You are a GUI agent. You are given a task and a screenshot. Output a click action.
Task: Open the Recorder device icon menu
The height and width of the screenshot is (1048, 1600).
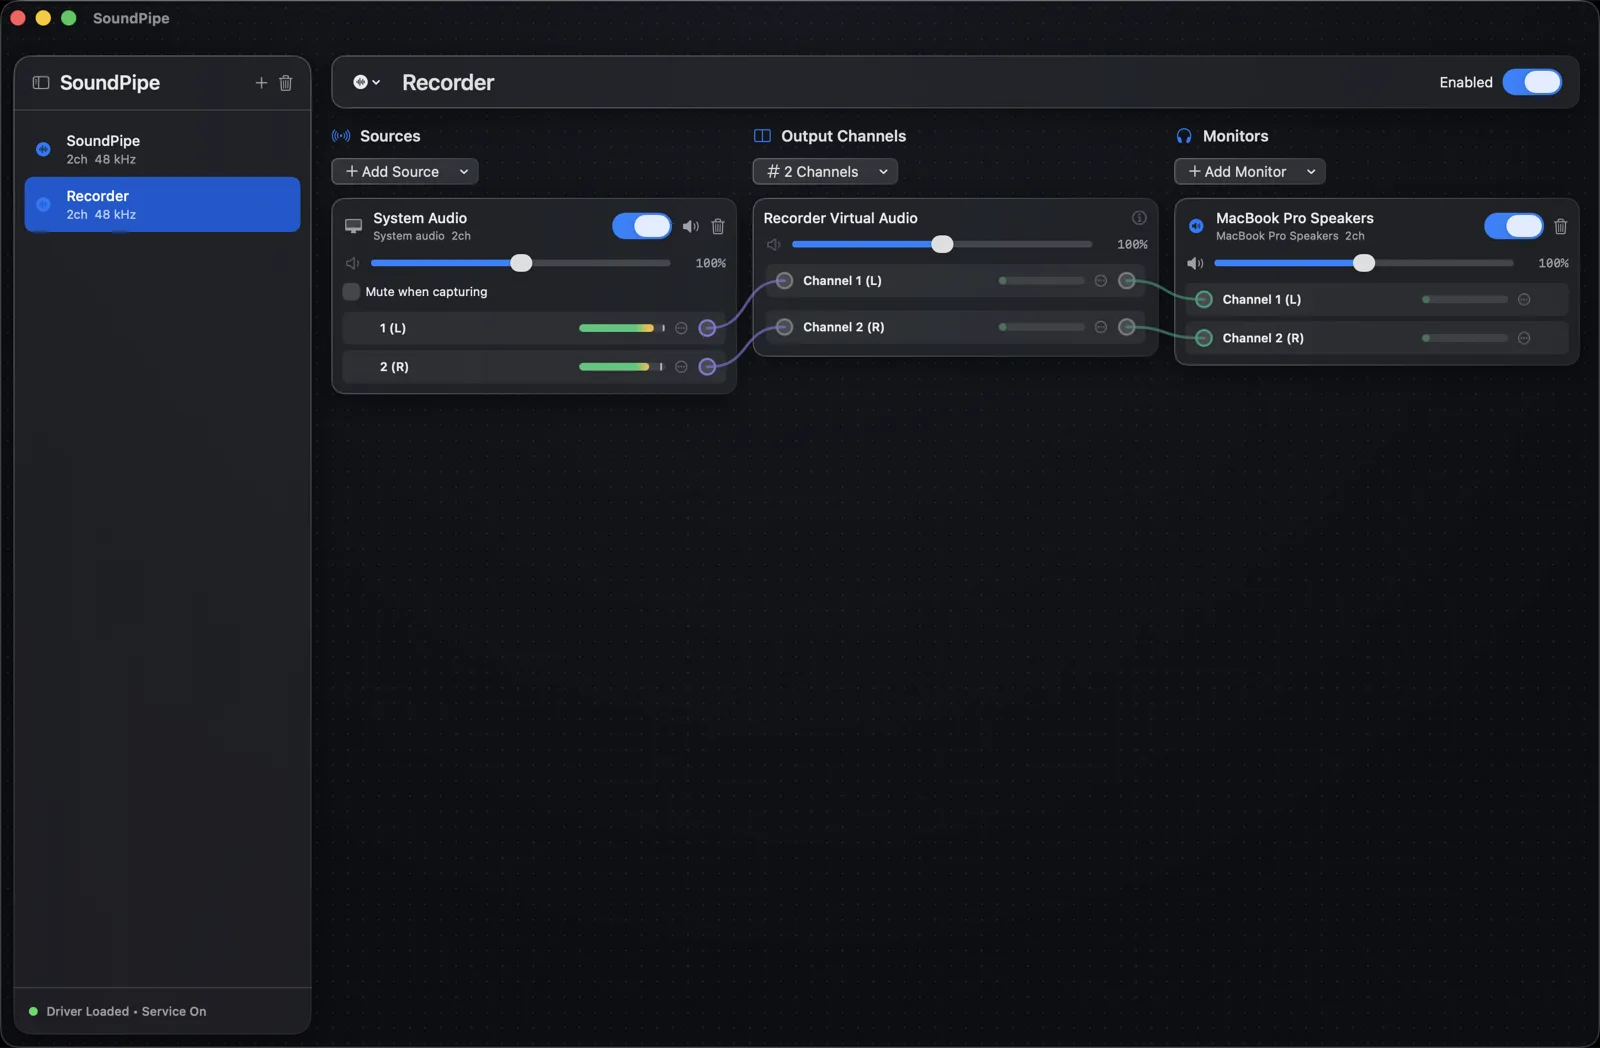pyautogui.click(x=366, y=83)
